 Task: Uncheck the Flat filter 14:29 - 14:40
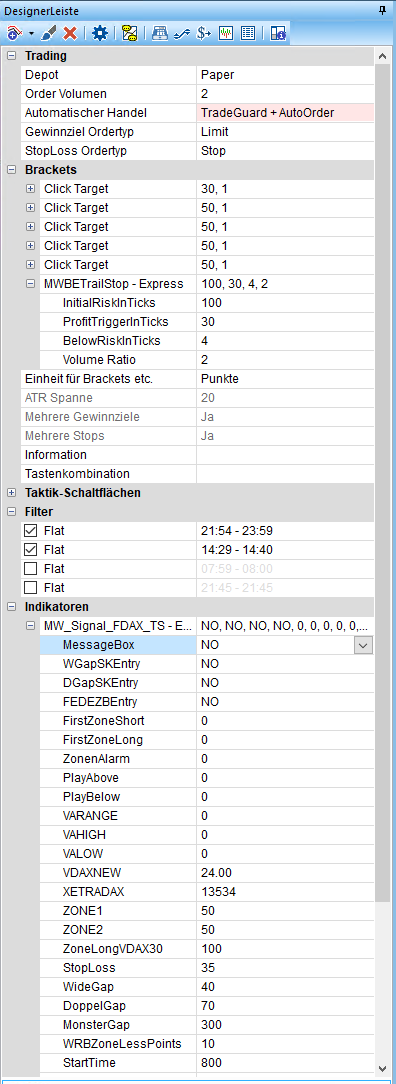tap(30, 550)
